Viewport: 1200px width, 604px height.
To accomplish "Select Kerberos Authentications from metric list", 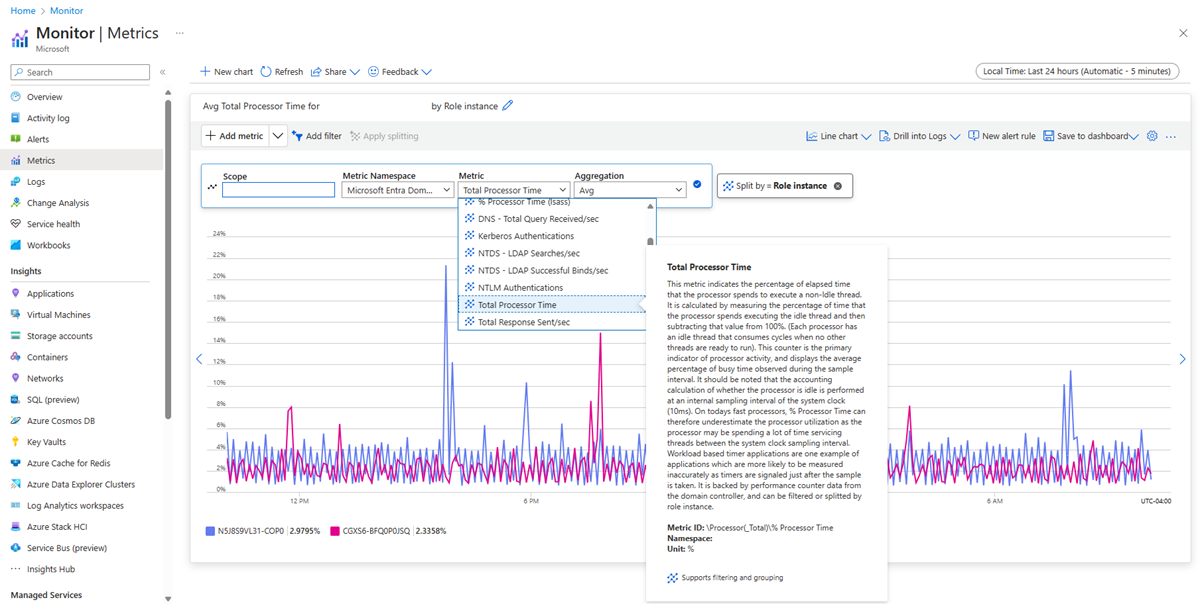I will [x=525, y=236].
